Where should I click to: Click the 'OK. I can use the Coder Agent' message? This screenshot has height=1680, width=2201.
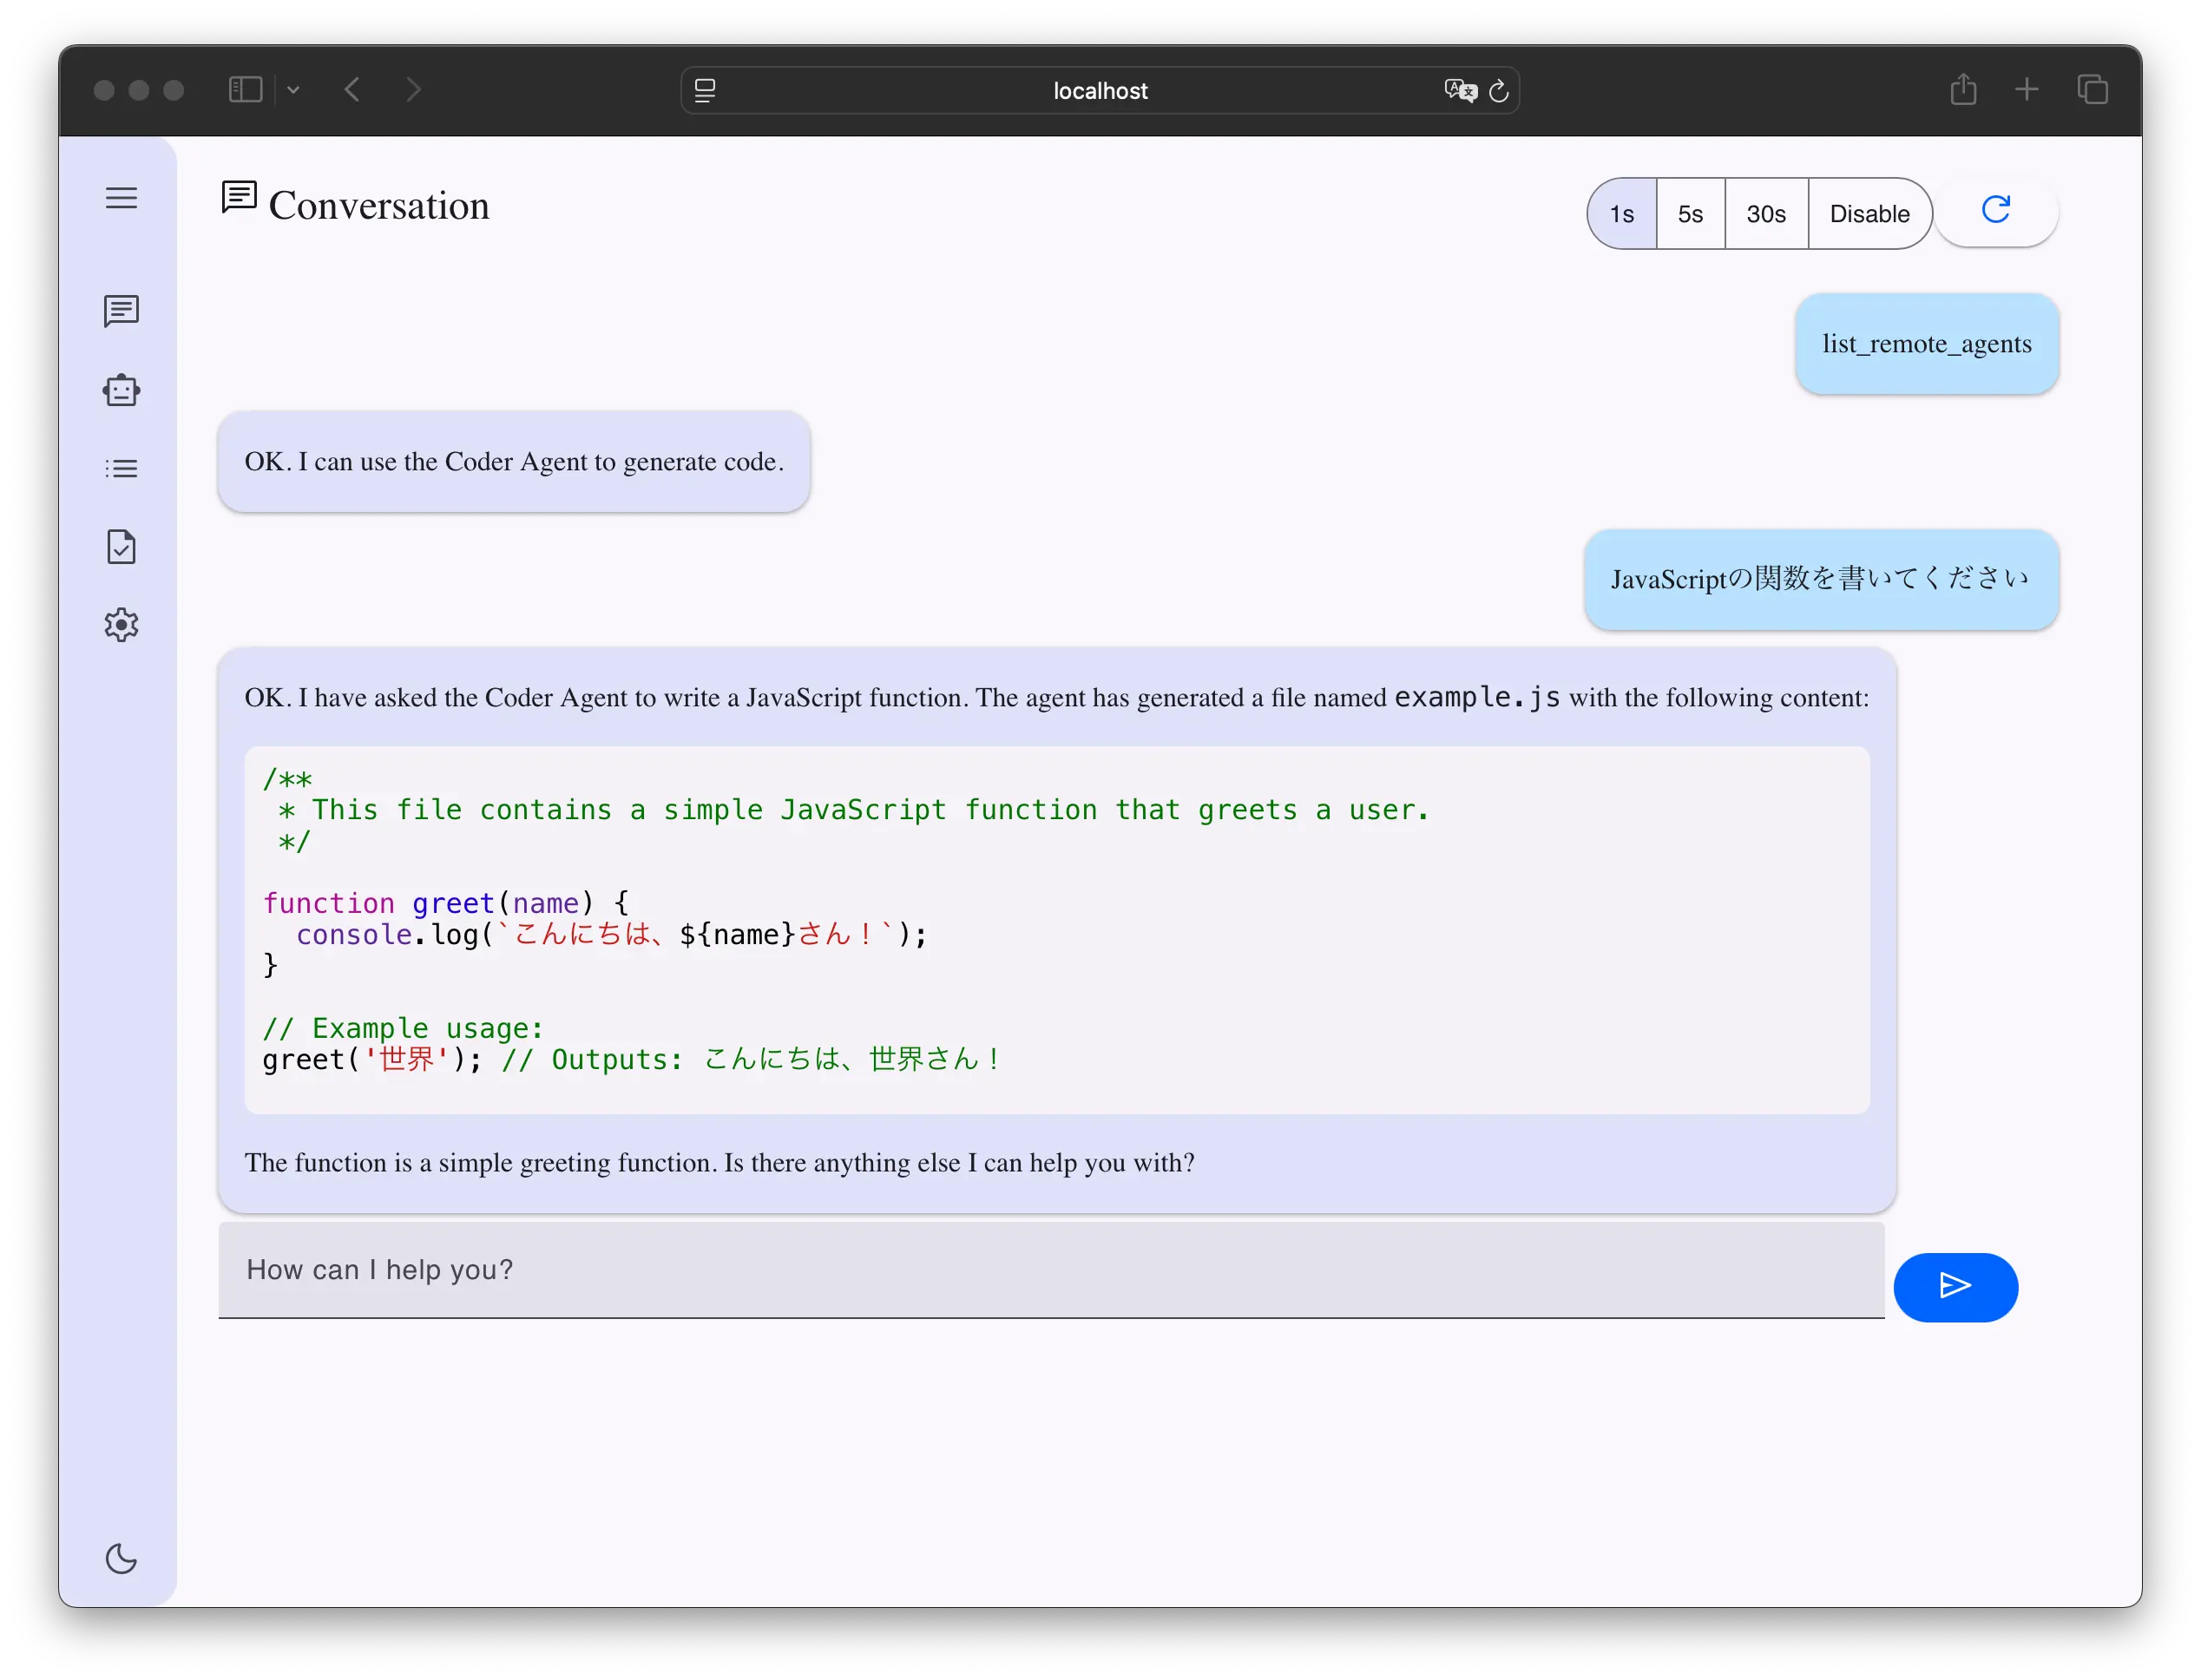(x=514, y=462)
